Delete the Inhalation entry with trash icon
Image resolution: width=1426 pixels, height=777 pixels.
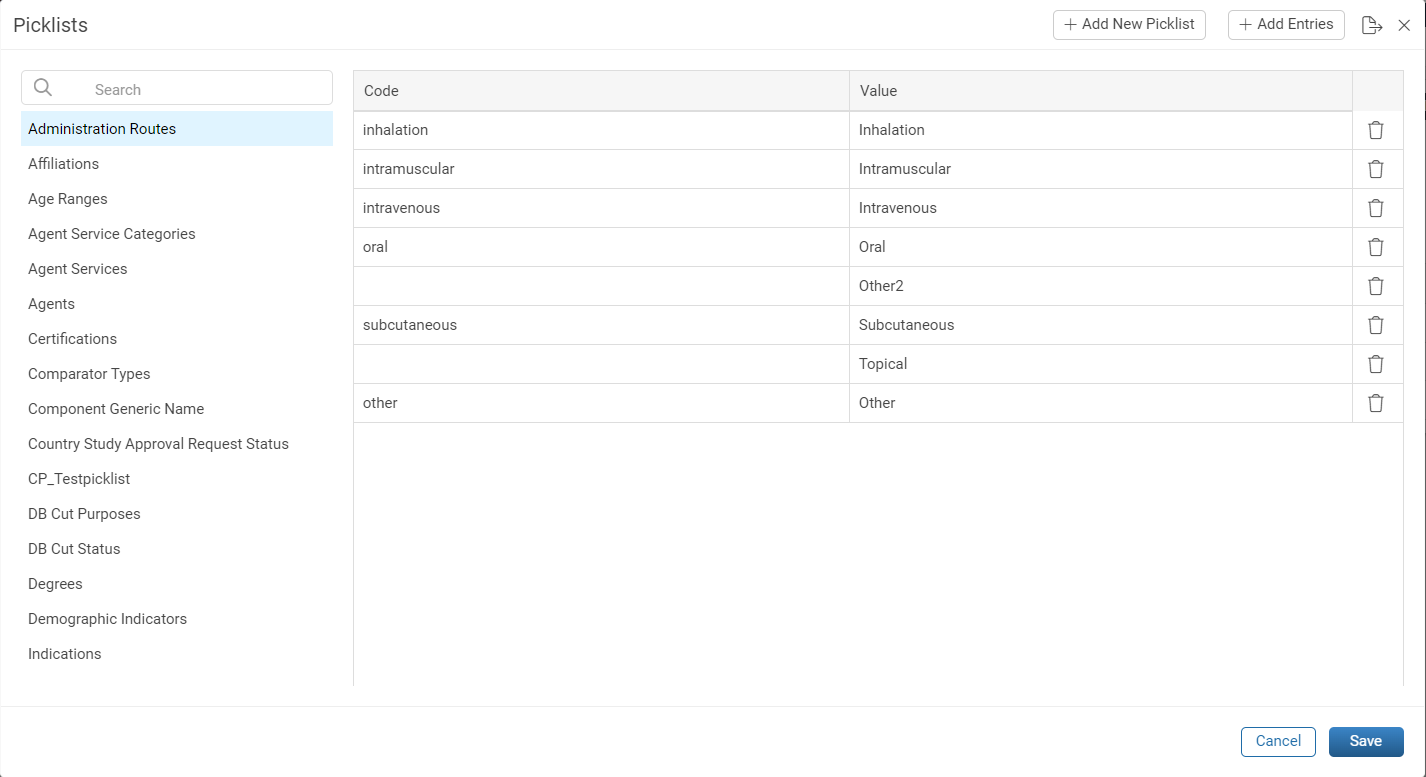point(1376,130)
